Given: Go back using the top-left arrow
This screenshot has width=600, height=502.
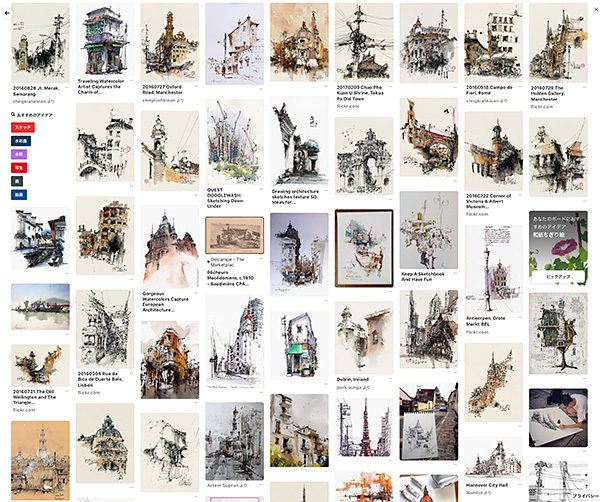Looking at the screenshot, I should pos(7,13).
